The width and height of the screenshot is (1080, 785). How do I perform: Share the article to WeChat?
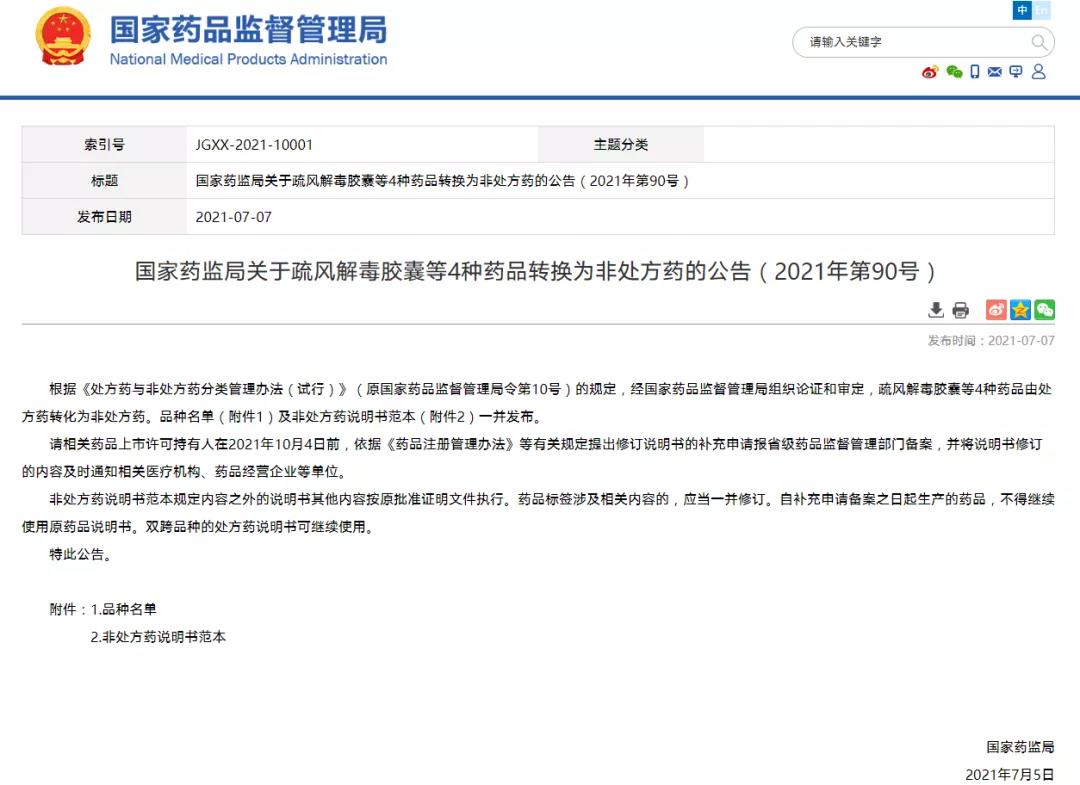(1044, 310)
